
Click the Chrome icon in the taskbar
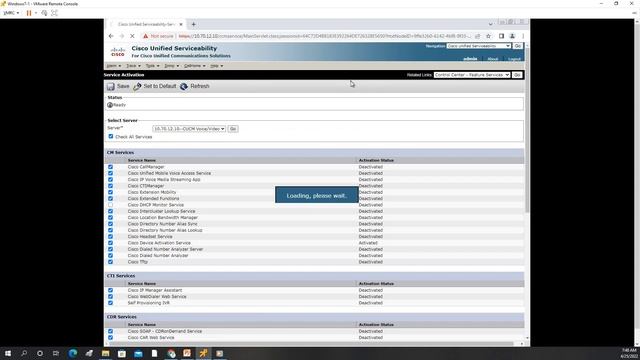click(171, 353)
